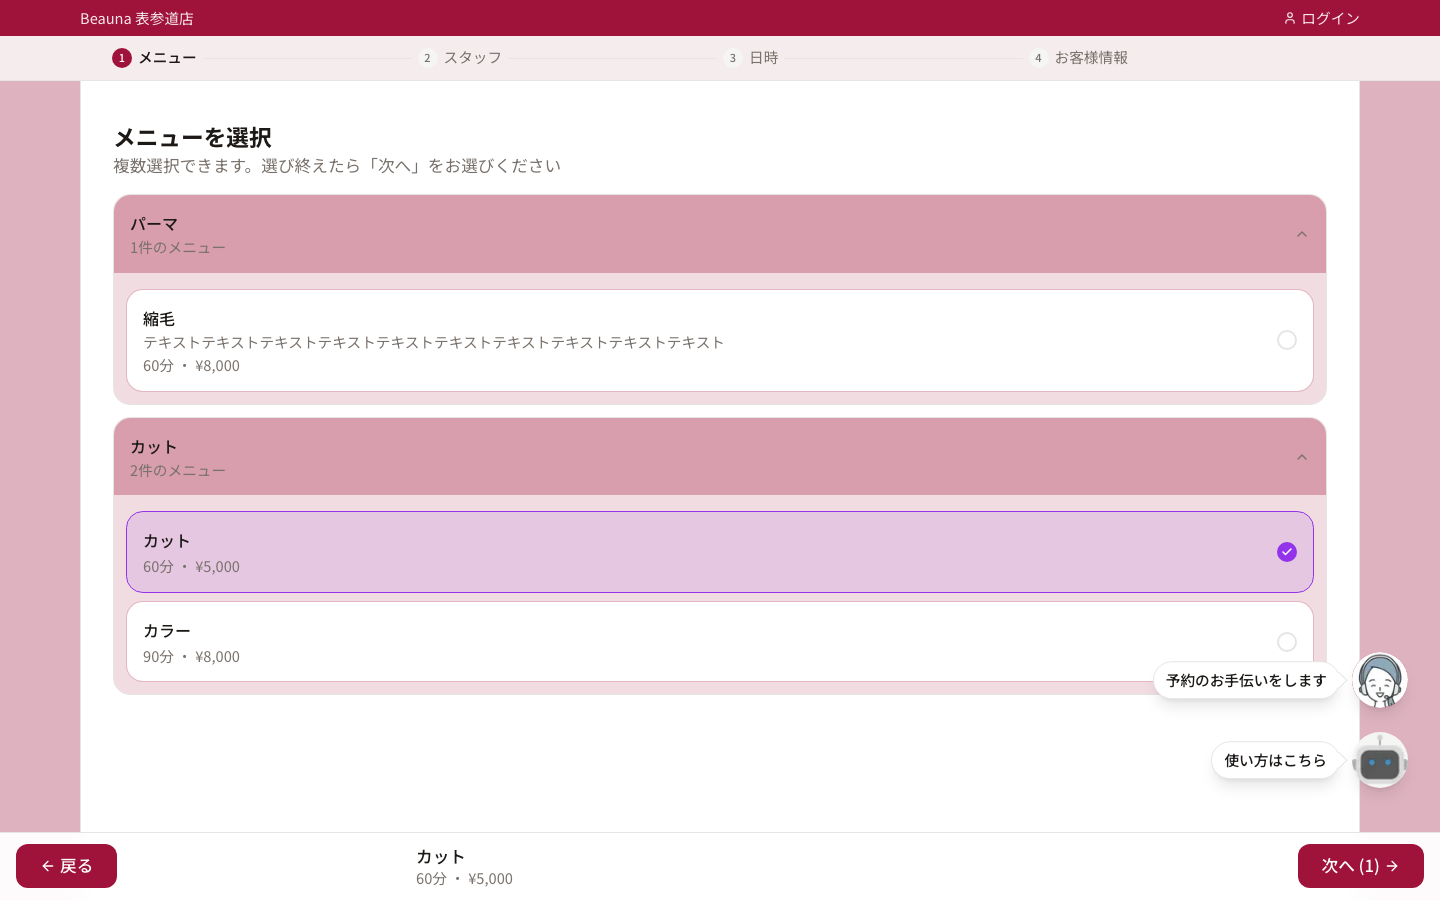The height and width of the screenshot is (900, 1440).
Task: Click the step 1 number badge
Action: [x=122, y=58]
